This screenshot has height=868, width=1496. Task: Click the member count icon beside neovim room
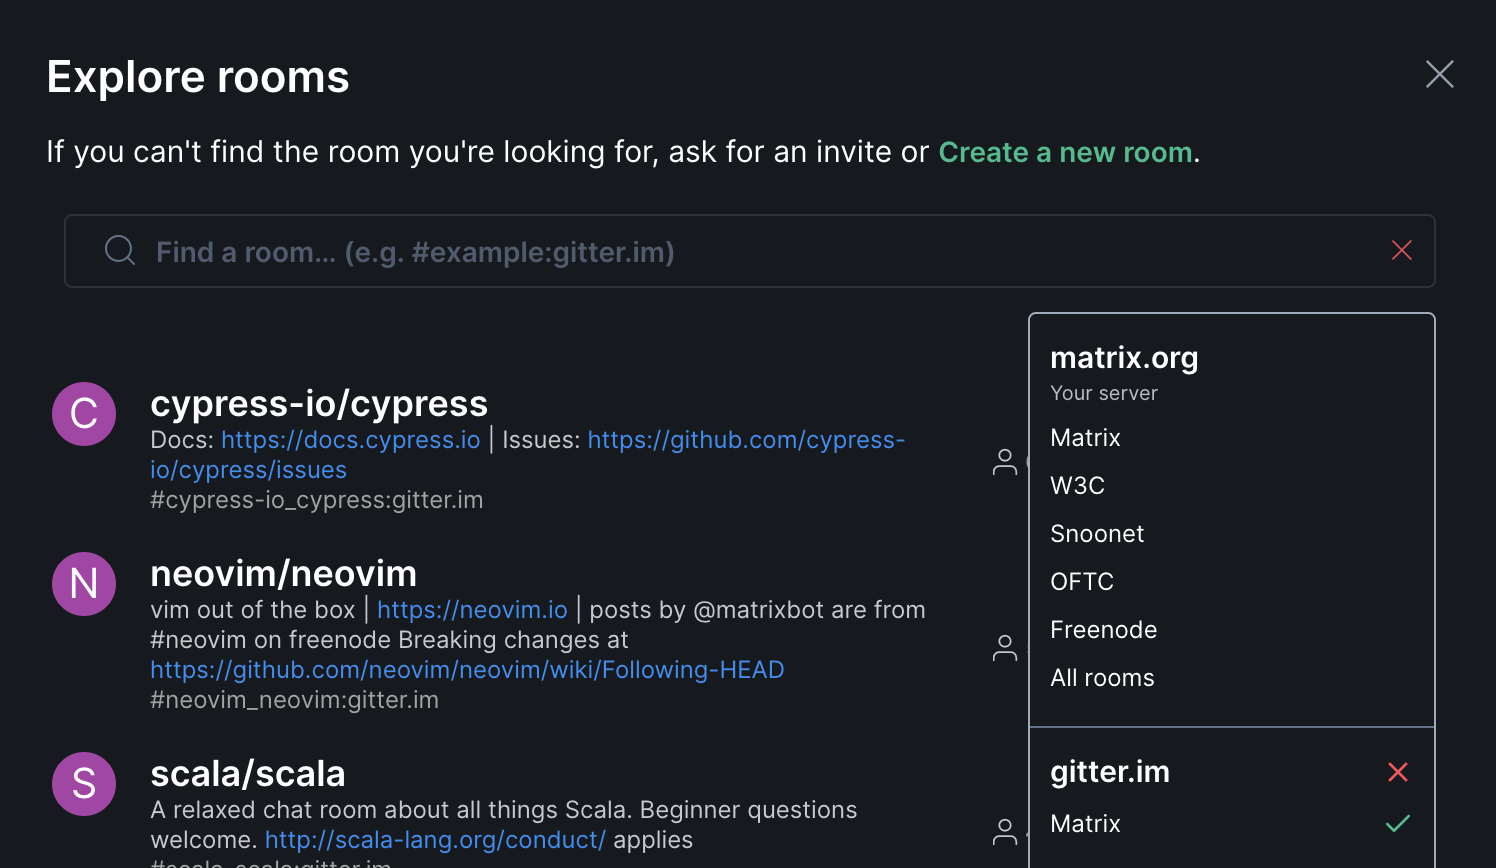point(1005,648)
